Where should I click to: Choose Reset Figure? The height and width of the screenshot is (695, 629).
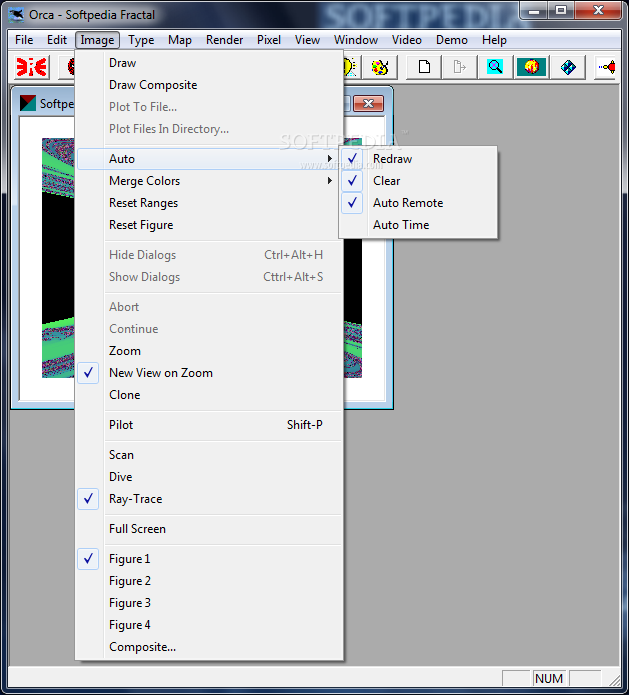pos(209,225)
